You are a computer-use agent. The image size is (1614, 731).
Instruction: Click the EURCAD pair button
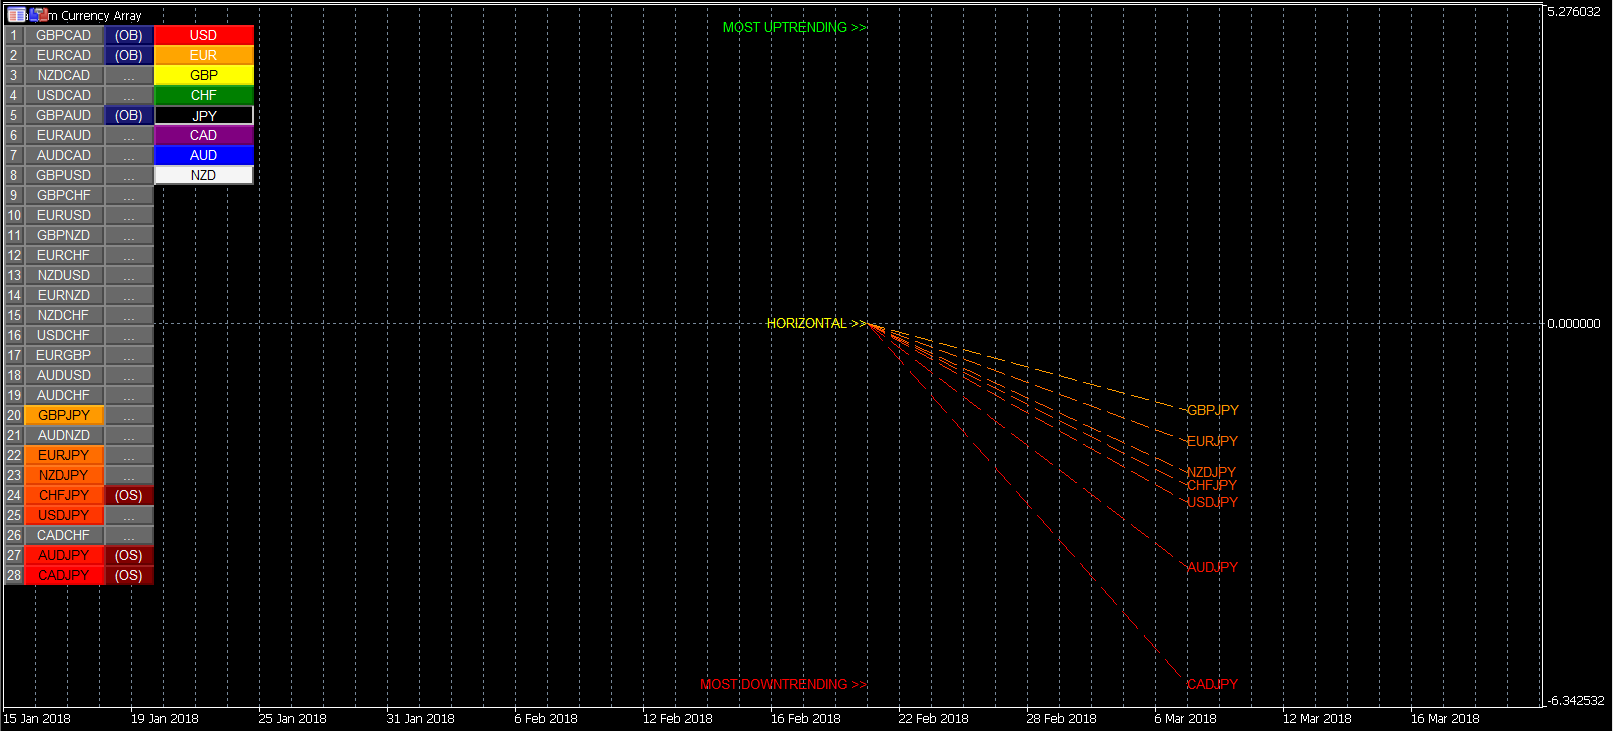click(63, 55)
